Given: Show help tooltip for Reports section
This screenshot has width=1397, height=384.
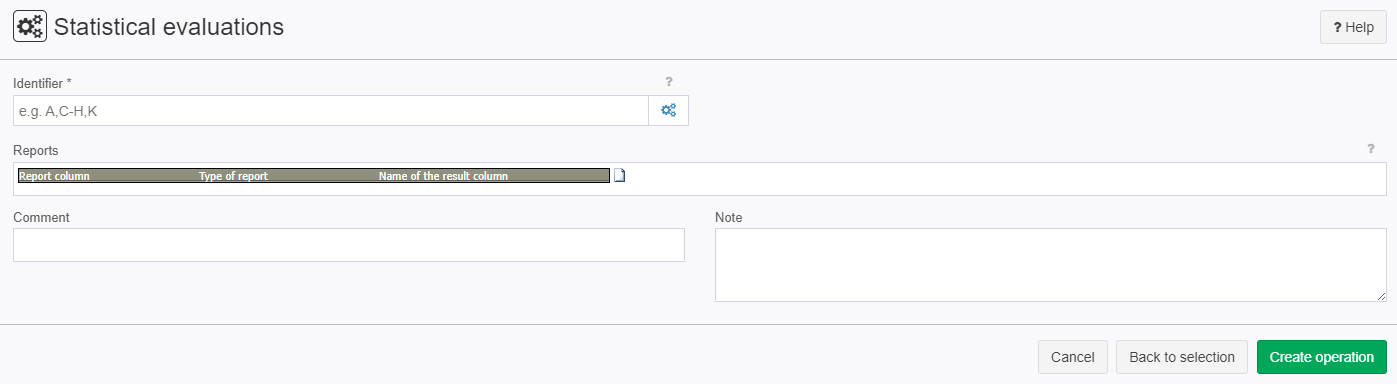Looking at the screenshot, I should (x=1371, y=149).
